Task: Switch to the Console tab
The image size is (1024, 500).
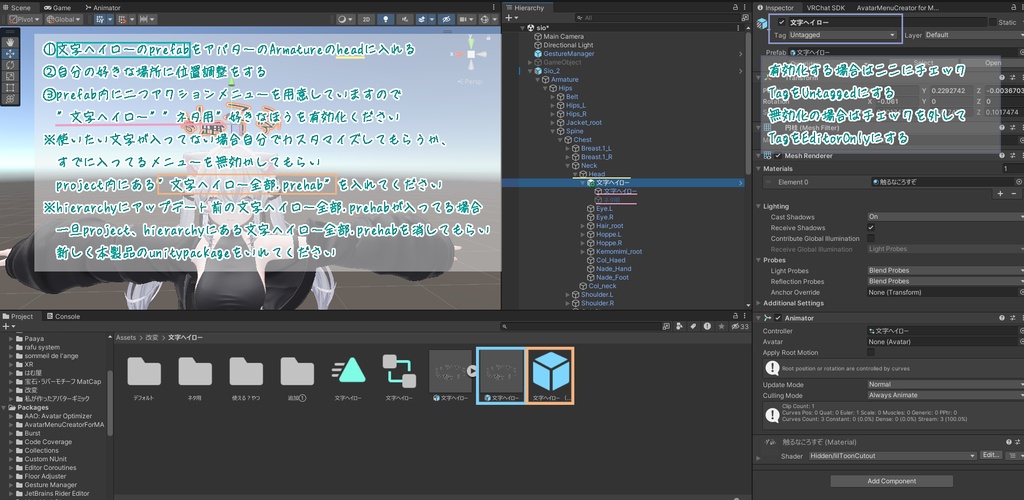Action: click(x=63, y=316)
